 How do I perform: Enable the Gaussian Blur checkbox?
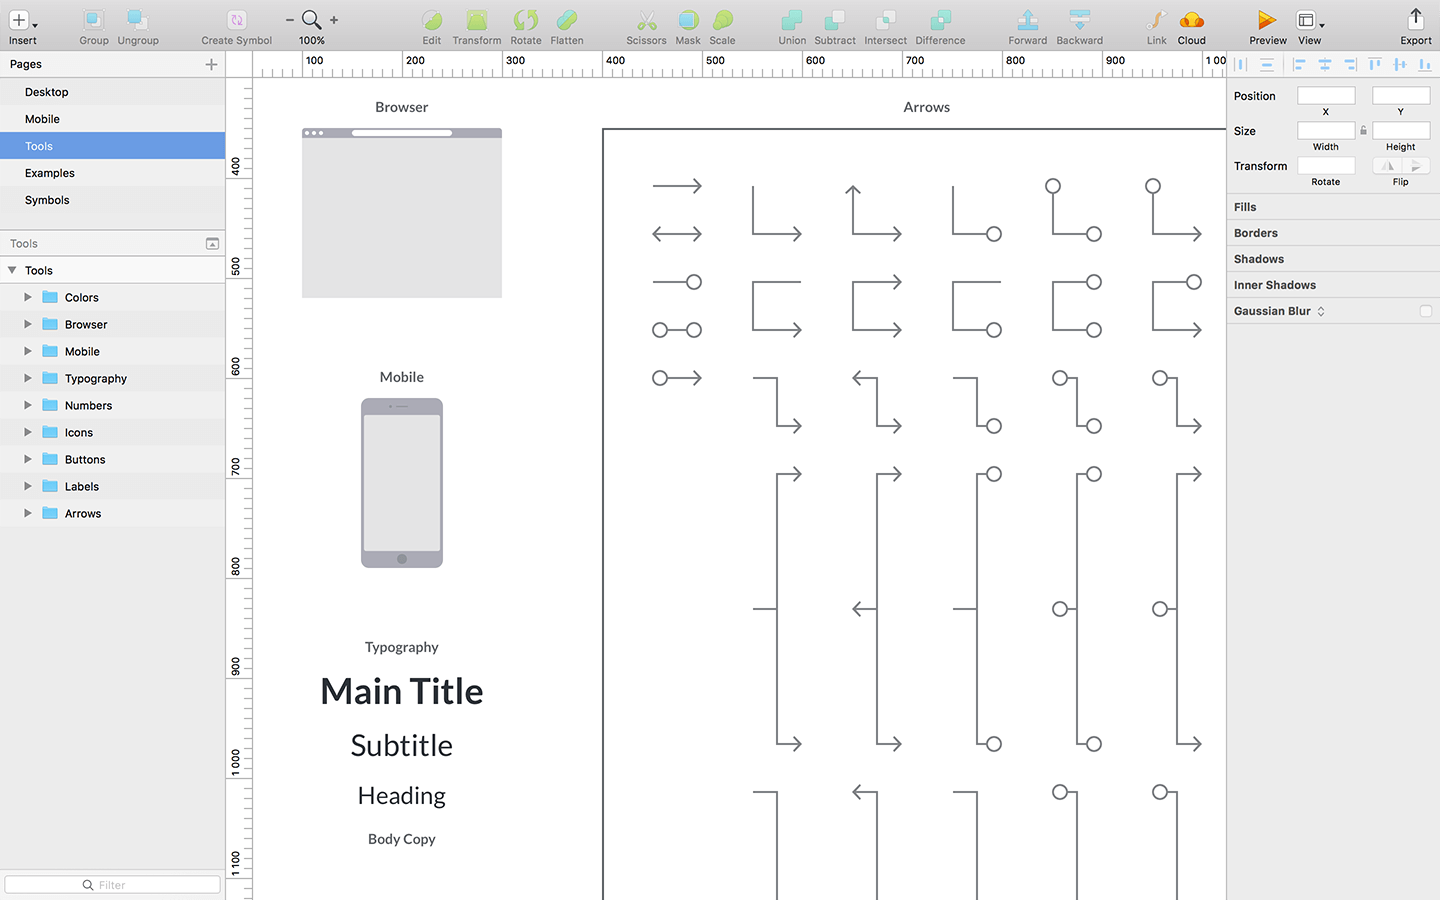(x=1427, y=311)
